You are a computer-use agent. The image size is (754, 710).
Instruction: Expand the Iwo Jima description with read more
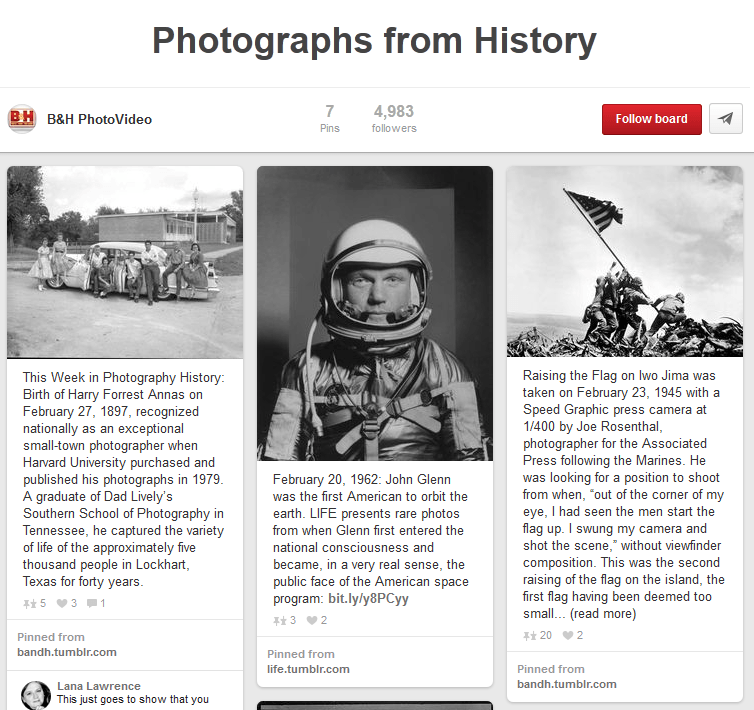603,614
